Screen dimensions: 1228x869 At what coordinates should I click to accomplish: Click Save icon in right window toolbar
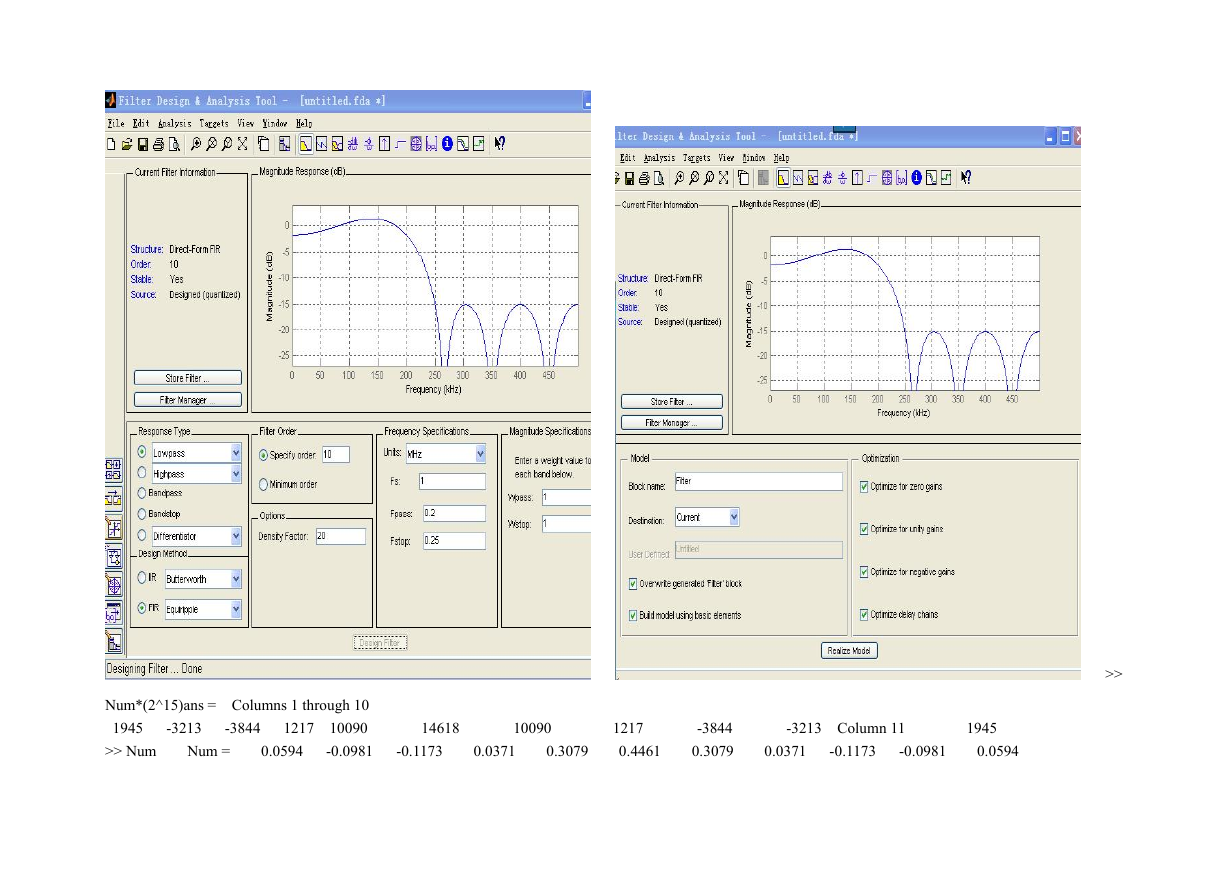point(629,178)
